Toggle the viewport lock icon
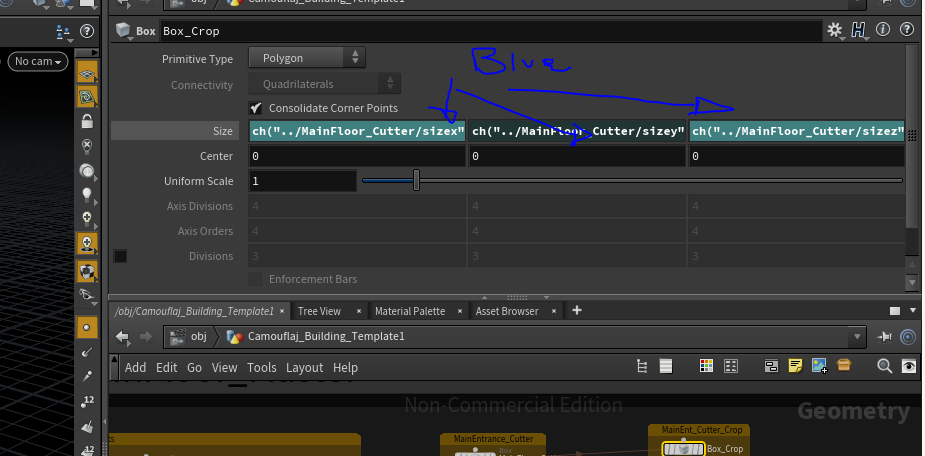Image resolution: width=925 pixels, height=456 pixels. (87, 121)
